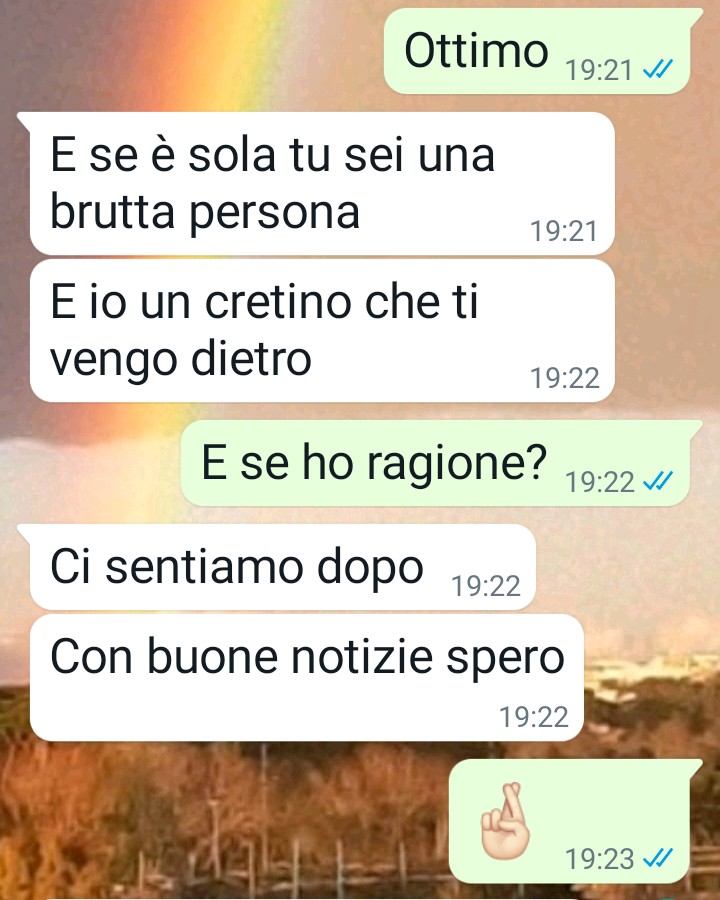Image resolution: width=720 pixels, height=900 pixels.
Task: Tap the 19:21 timestamp on 'Ottimo'
Action: click(599, 70)
